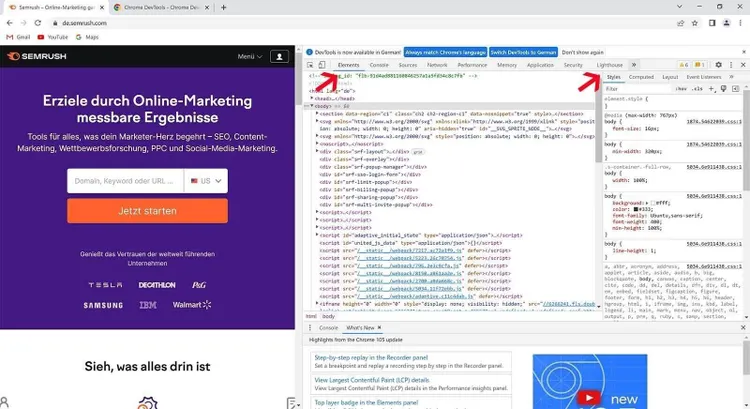Switch to the Network panel tab
Image resolution: width=750 pixels, height=409 pixels.
437,65
